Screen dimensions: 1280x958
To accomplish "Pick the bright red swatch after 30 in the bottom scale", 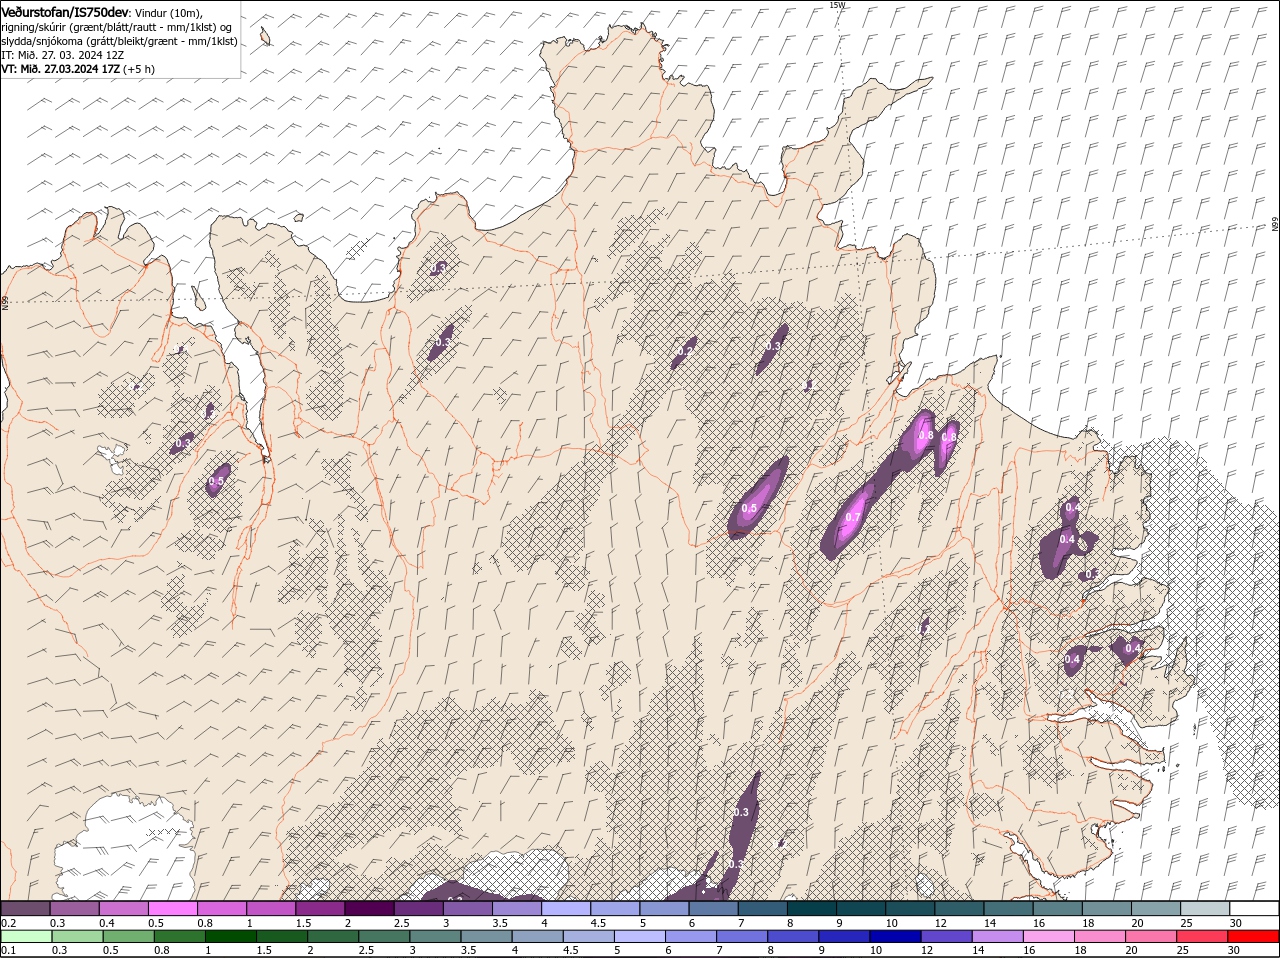I will click(x=1253, y=937).
